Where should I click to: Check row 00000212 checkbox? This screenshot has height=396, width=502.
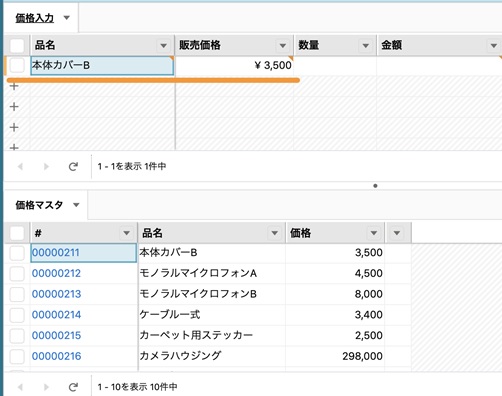pyautogui.click(x=17, y=274)
